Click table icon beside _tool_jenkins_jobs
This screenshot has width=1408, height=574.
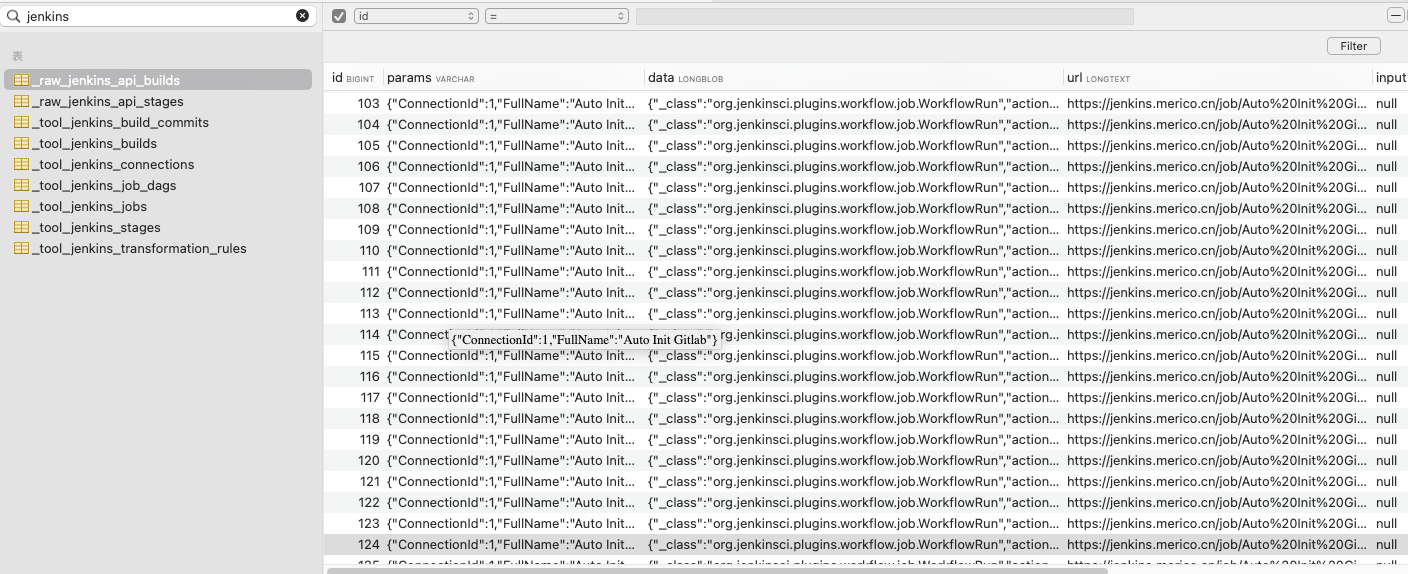21,206
